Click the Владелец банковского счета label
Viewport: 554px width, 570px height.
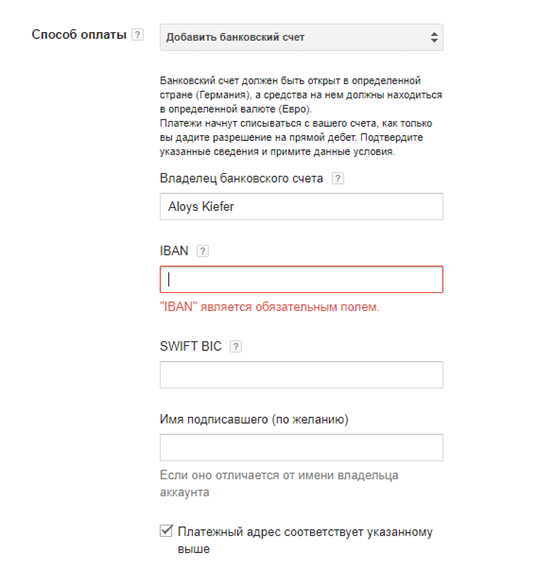click(x=241, y=178)
